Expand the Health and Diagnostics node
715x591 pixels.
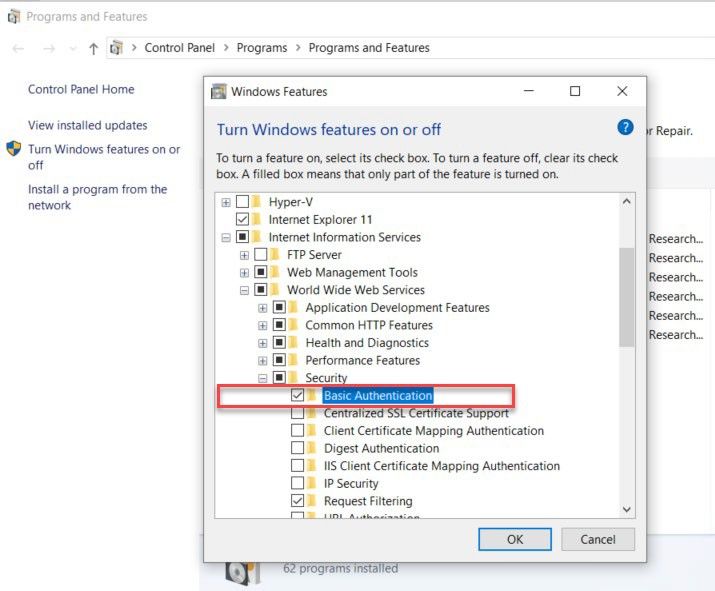pyautogui.click(x=263, y=343)
